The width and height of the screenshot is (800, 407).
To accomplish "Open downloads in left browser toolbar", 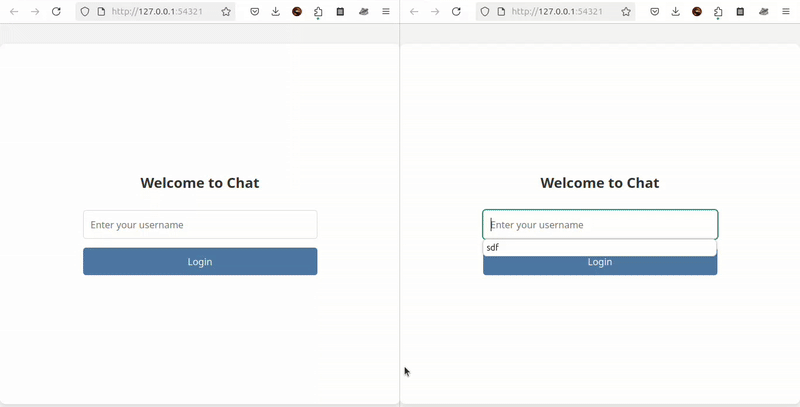I will [276, 11].
